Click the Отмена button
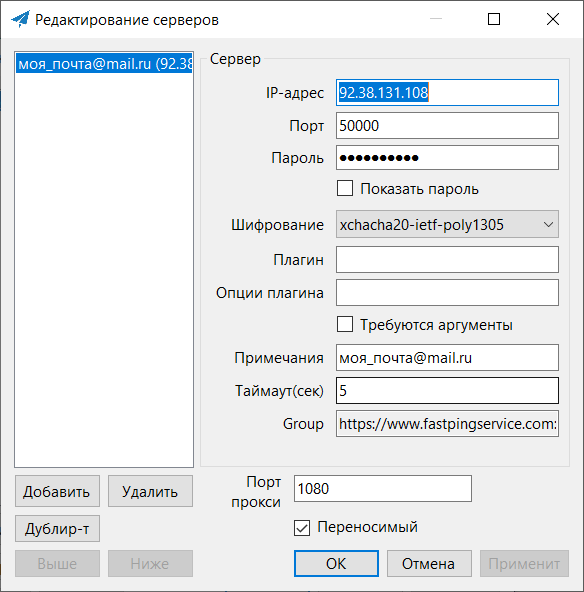 pyautogui.click(x=429, y=563)
